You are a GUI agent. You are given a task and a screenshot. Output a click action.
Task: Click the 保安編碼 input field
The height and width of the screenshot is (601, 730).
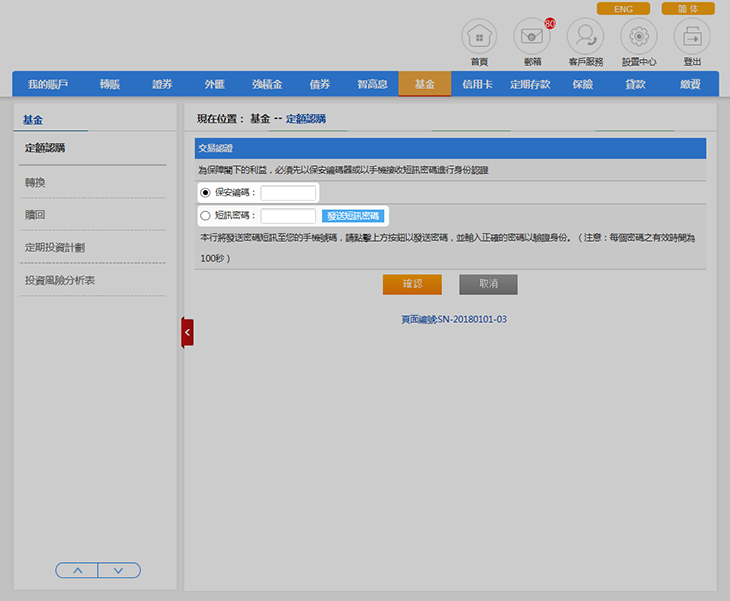click(288, 192)
